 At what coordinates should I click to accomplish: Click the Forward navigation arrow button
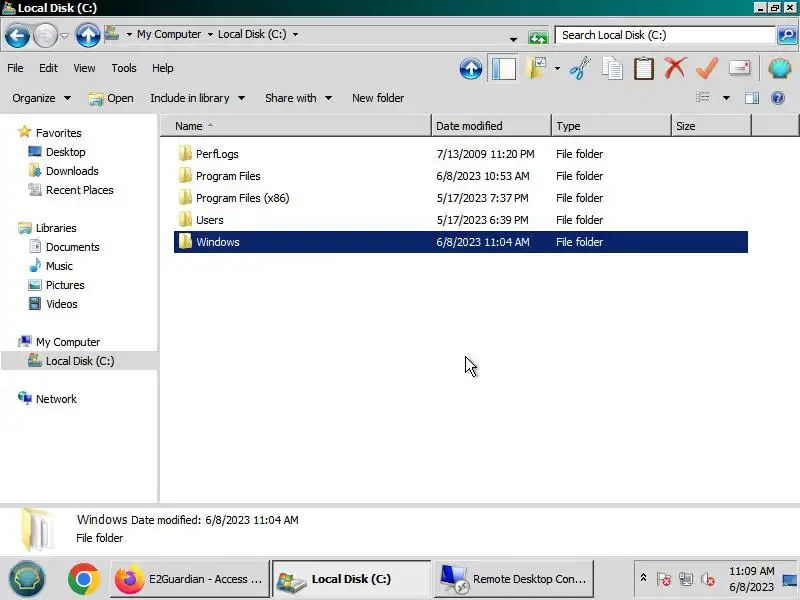[45, 36]
